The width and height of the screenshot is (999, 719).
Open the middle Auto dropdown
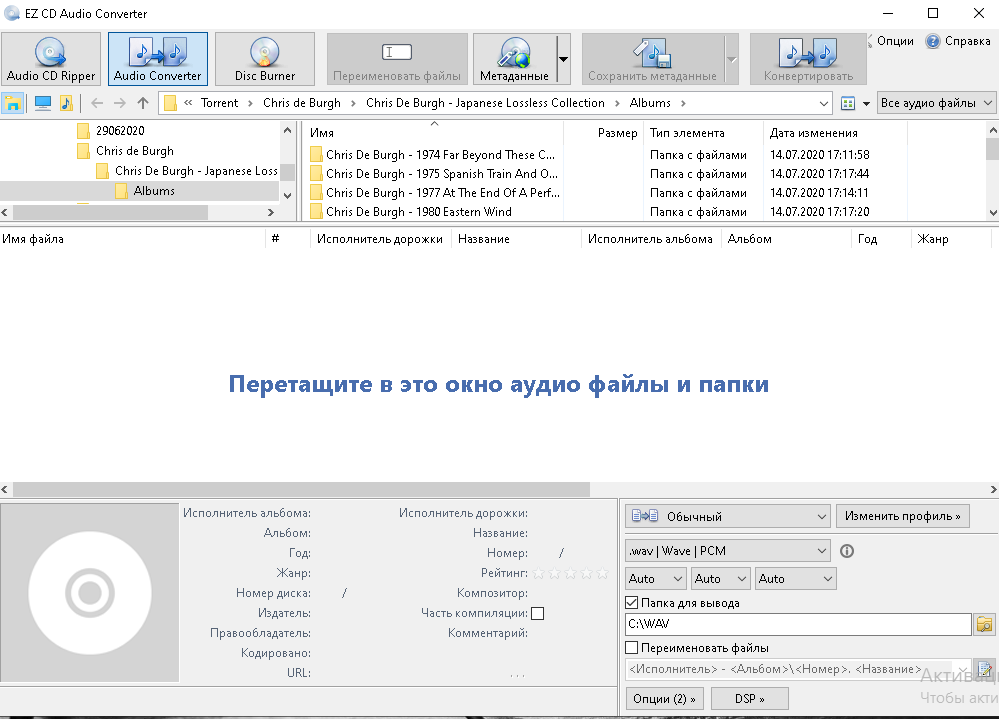pyautogui.click(x=720, y=578)
